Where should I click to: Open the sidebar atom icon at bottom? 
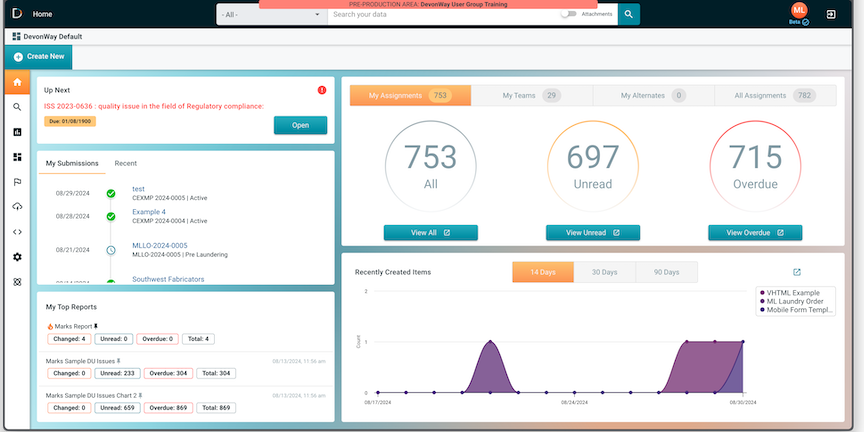(17, 282)
